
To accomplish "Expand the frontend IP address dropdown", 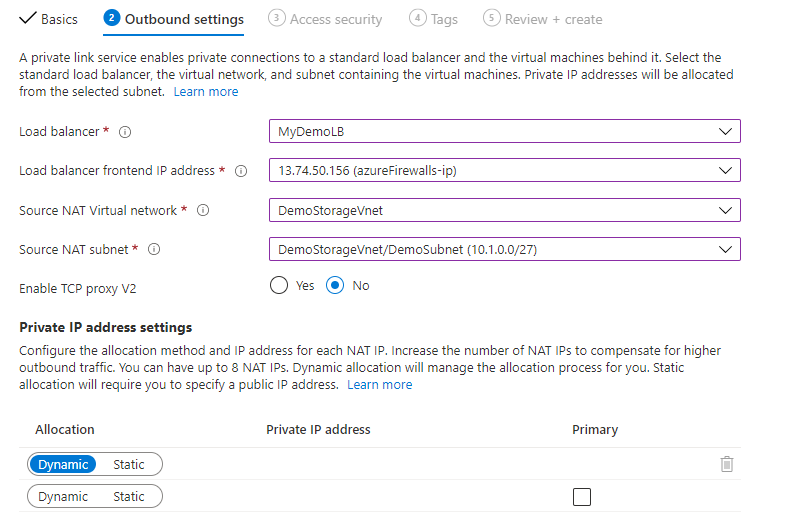I will click(504, 171).
